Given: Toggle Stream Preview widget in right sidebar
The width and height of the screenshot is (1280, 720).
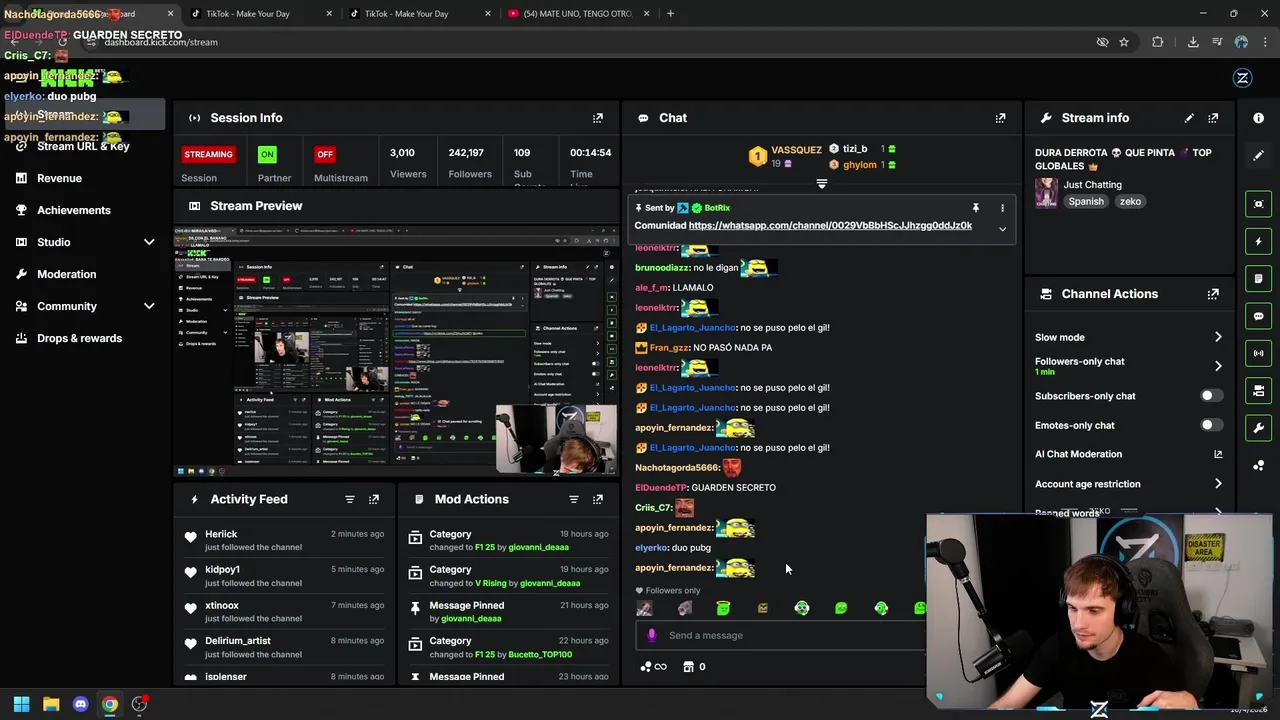Looking at the screenshot, I should (1258, 204).
